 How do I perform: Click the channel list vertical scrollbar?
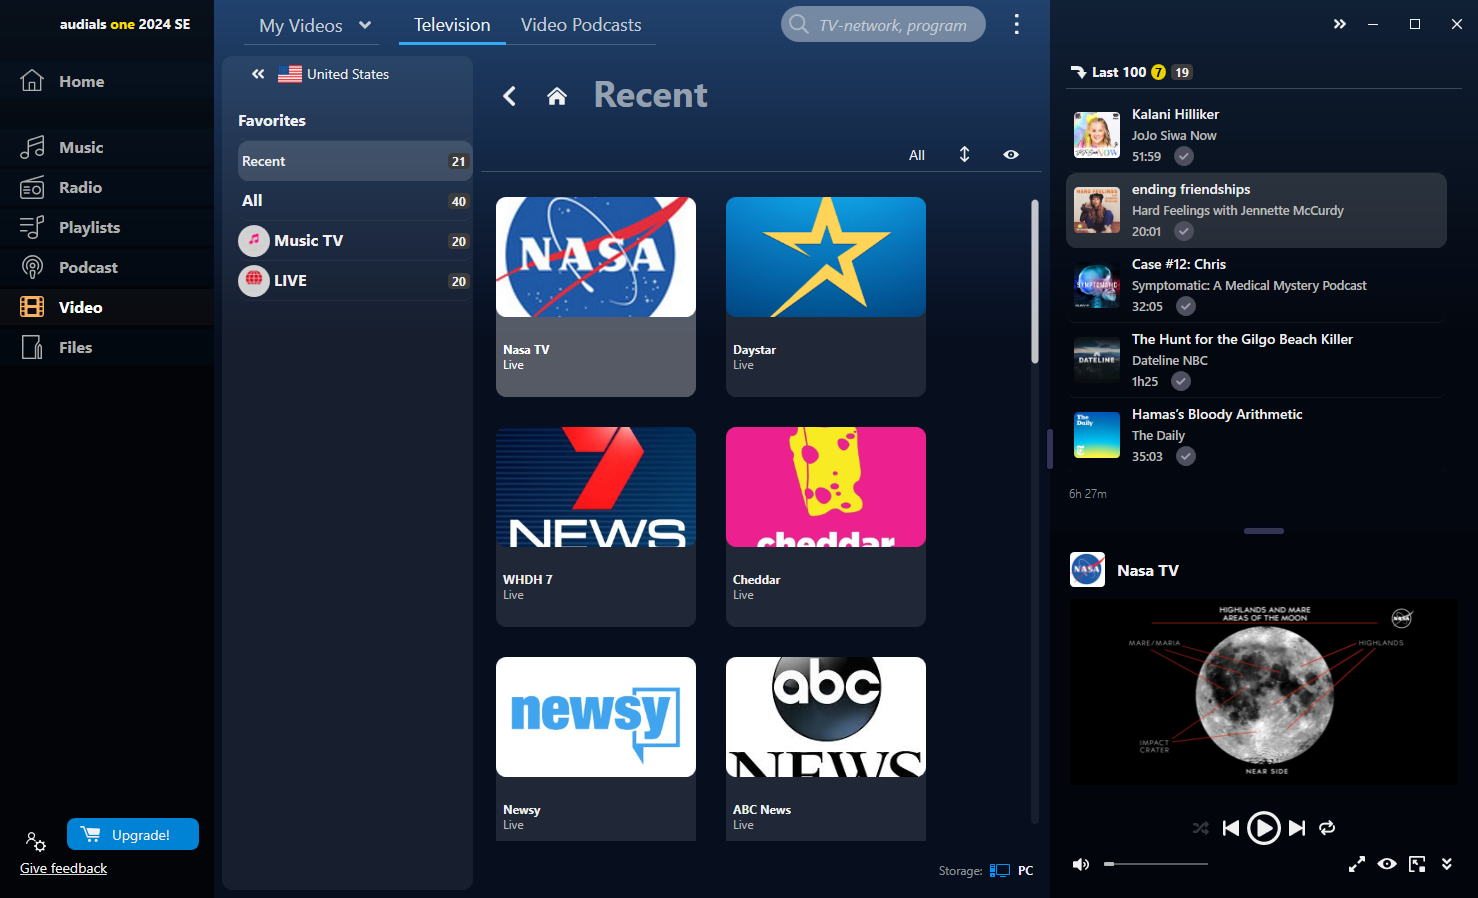1035,280
